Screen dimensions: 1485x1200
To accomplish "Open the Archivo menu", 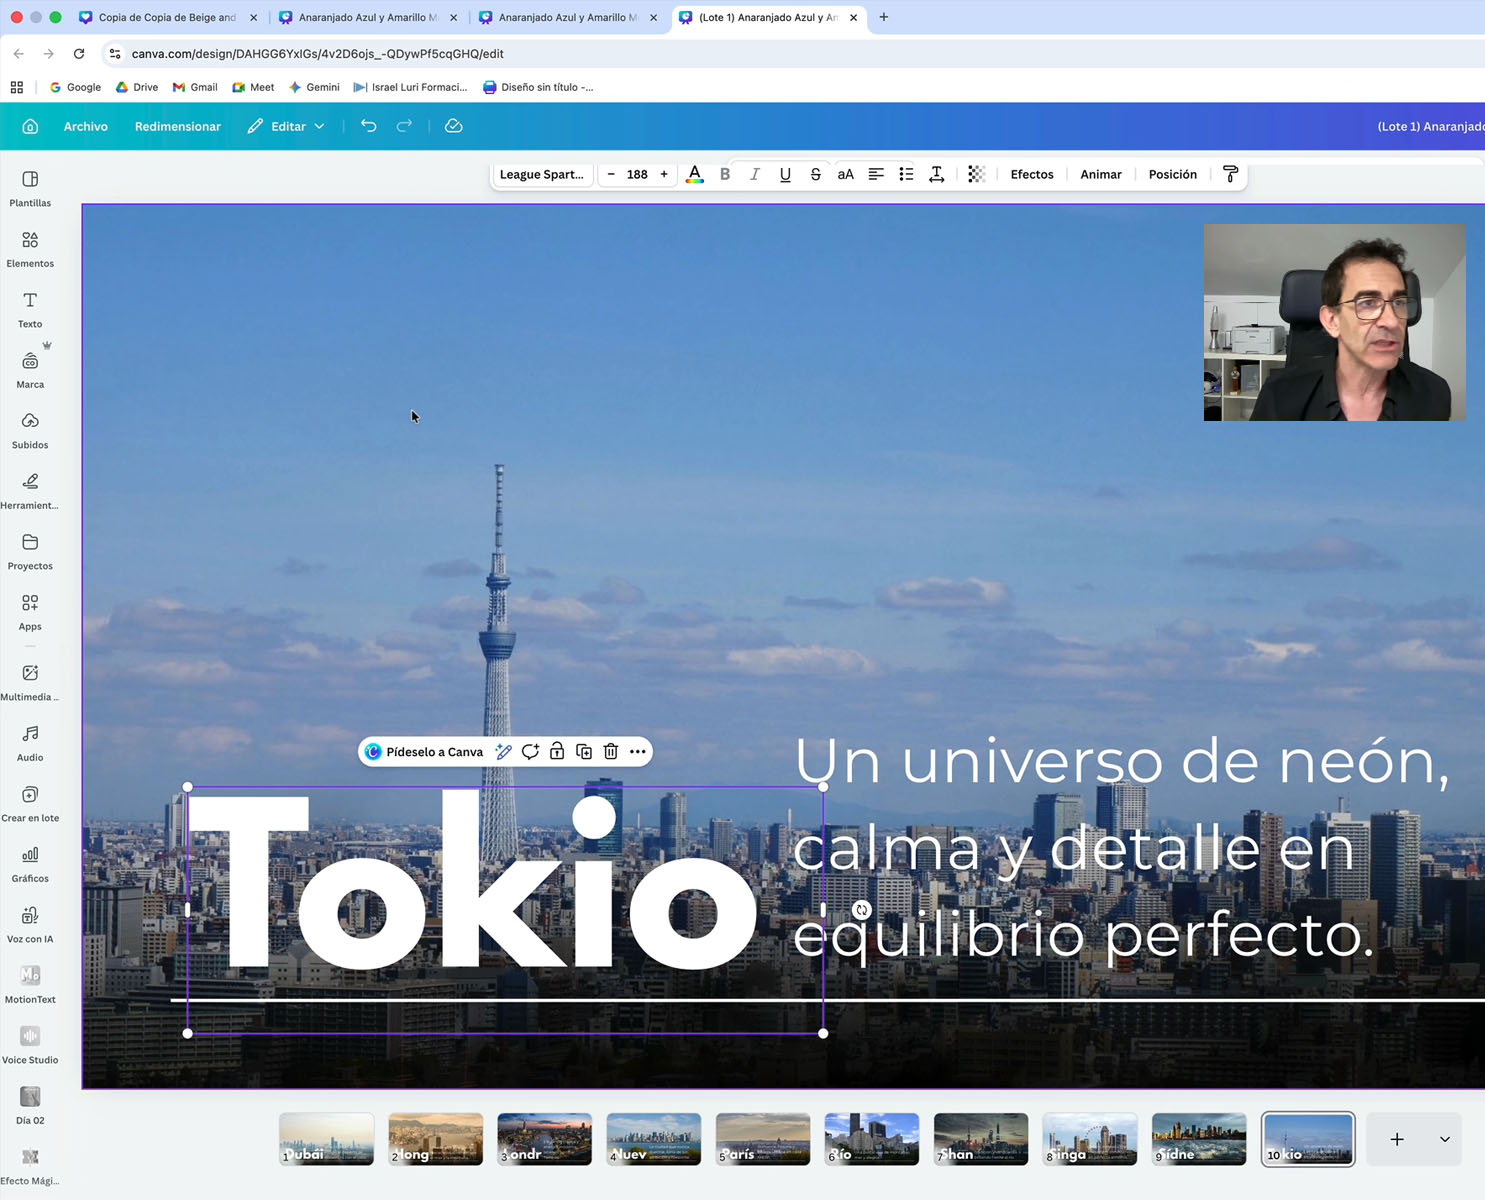I will point(86,126).
